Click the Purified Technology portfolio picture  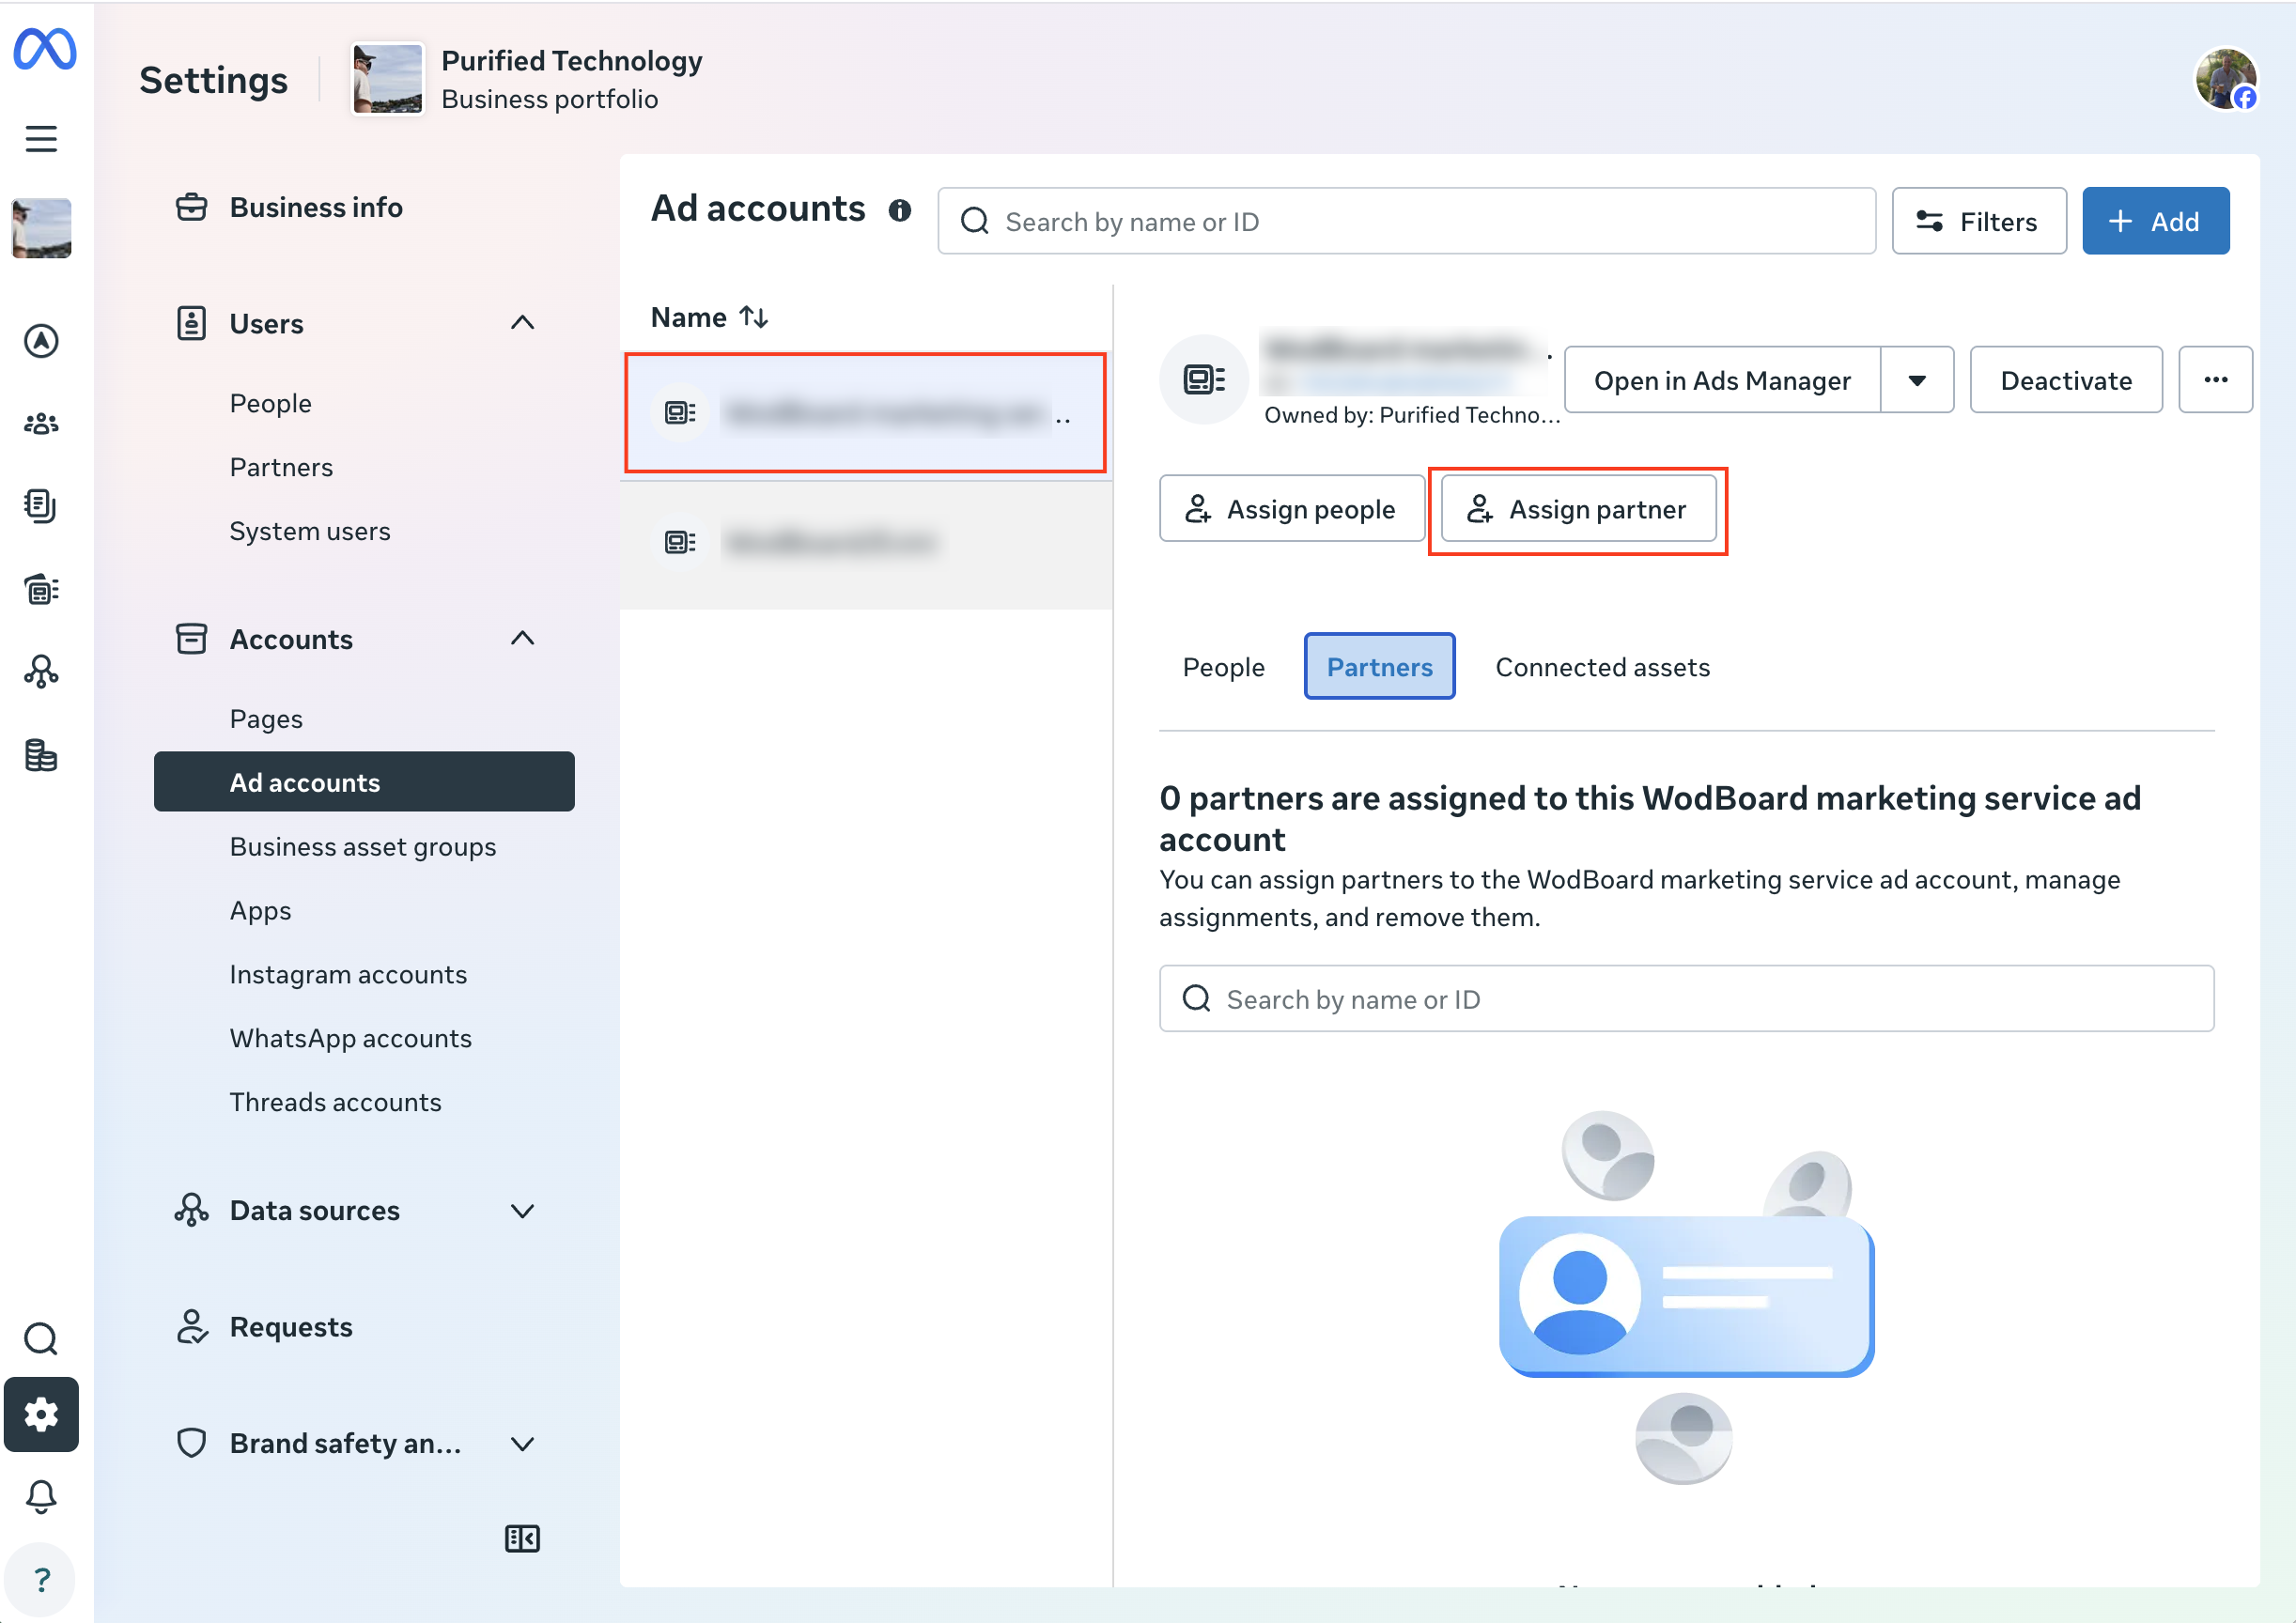pos(388,79)
